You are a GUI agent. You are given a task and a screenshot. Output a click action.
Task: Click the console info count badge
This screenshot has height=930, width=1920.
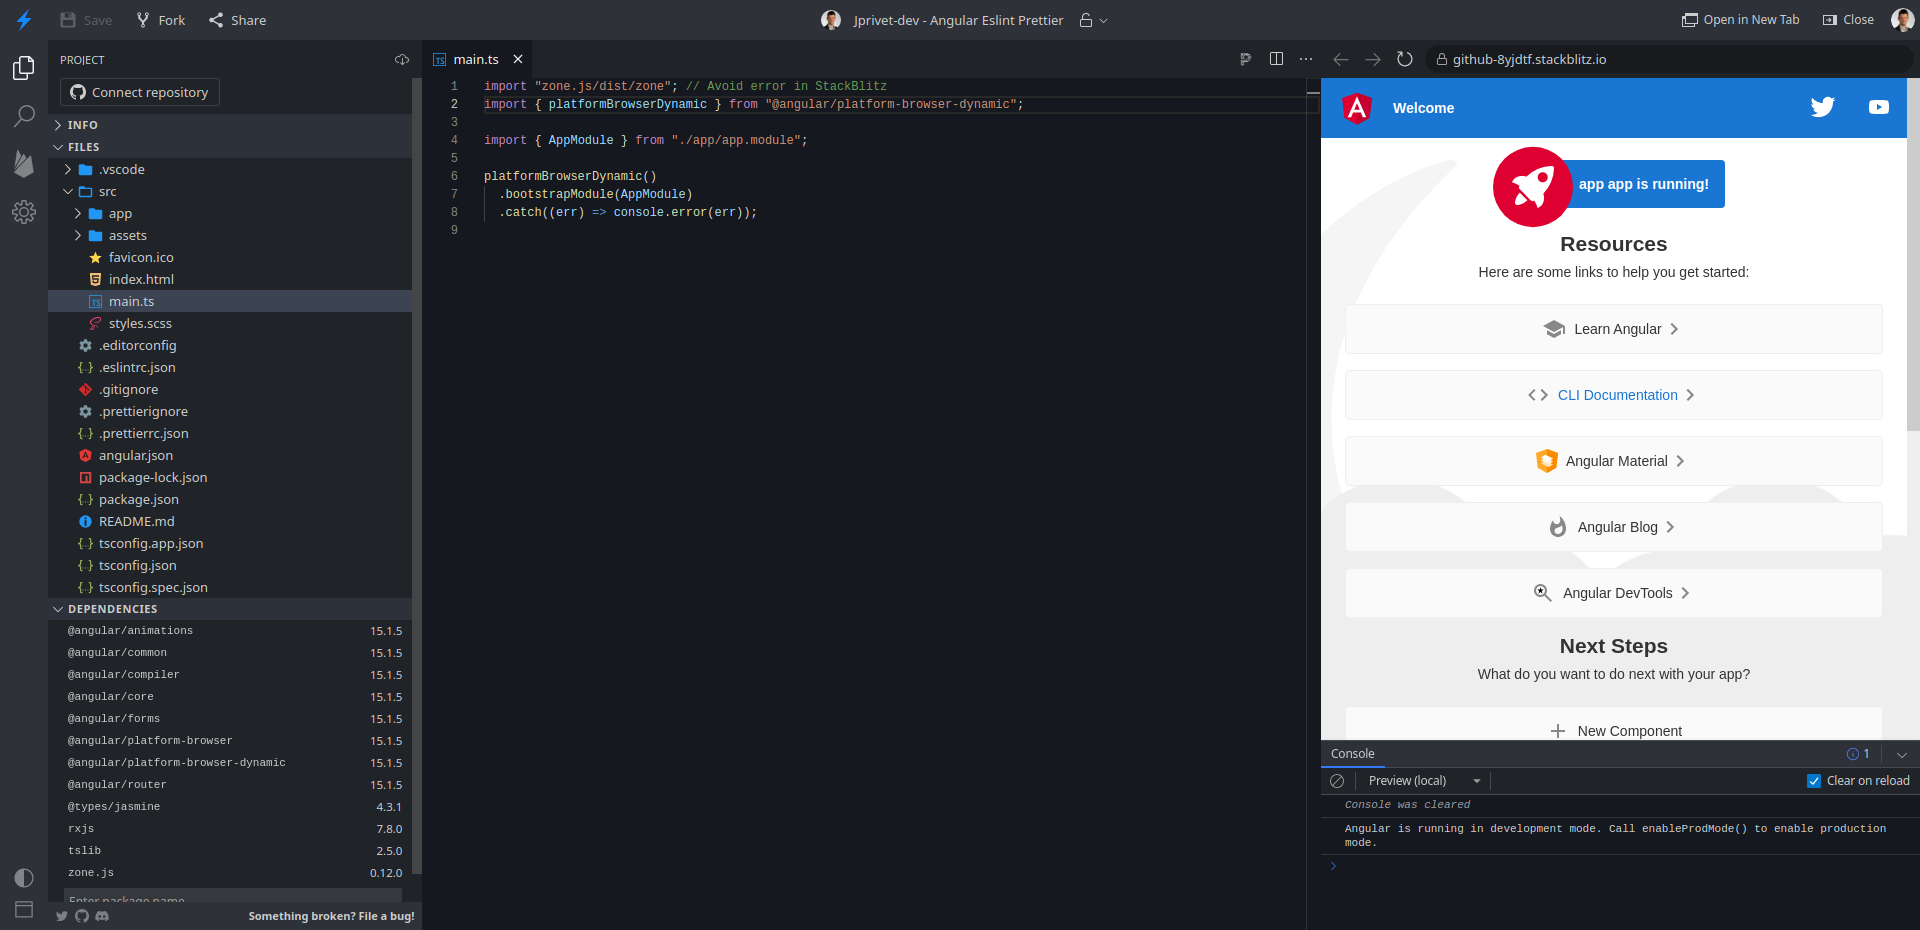coord(1858,754)
